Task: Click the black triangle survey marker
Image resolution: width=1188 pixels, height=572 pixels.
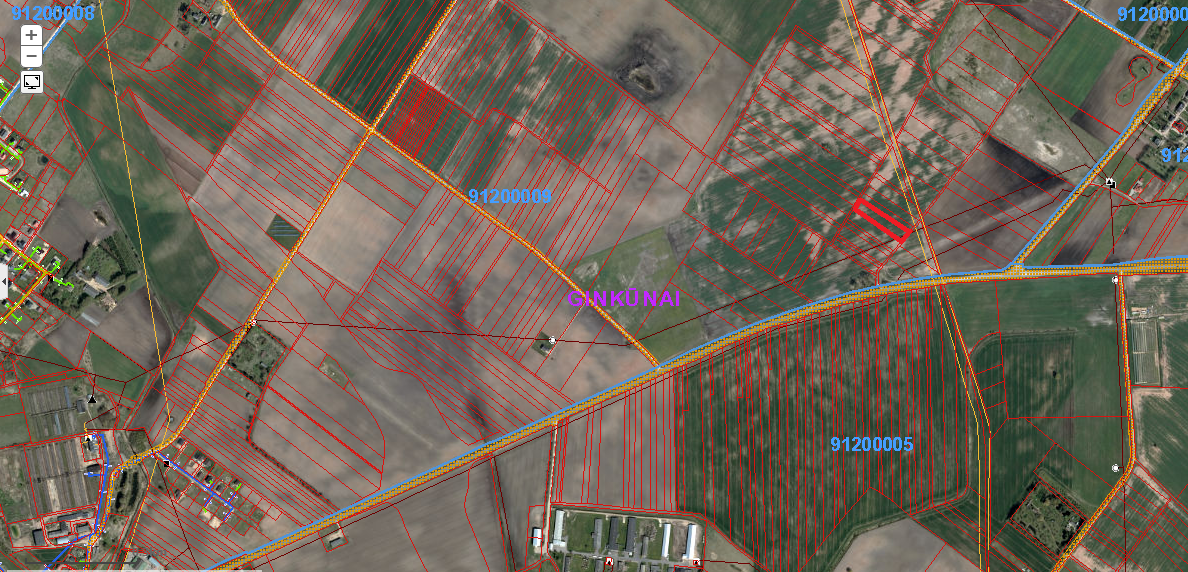Action: 93,399
